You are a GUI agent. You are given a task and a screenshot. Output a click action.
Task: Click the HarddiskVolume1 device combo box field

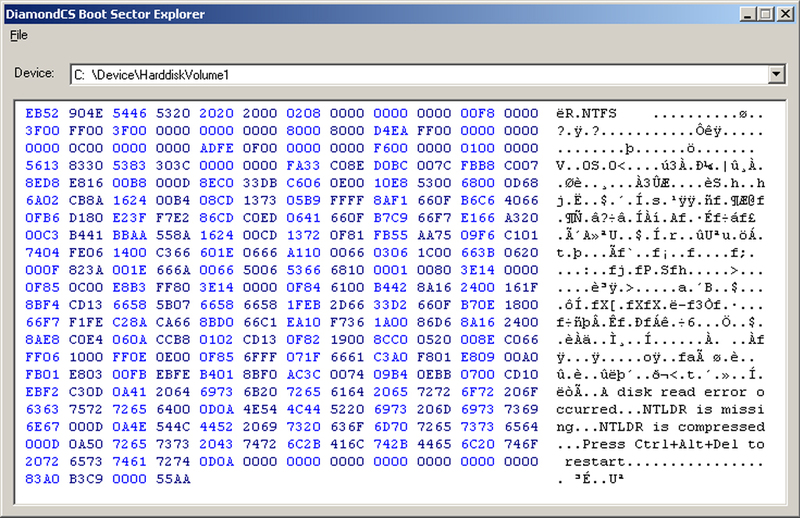(x=420, y=74)
